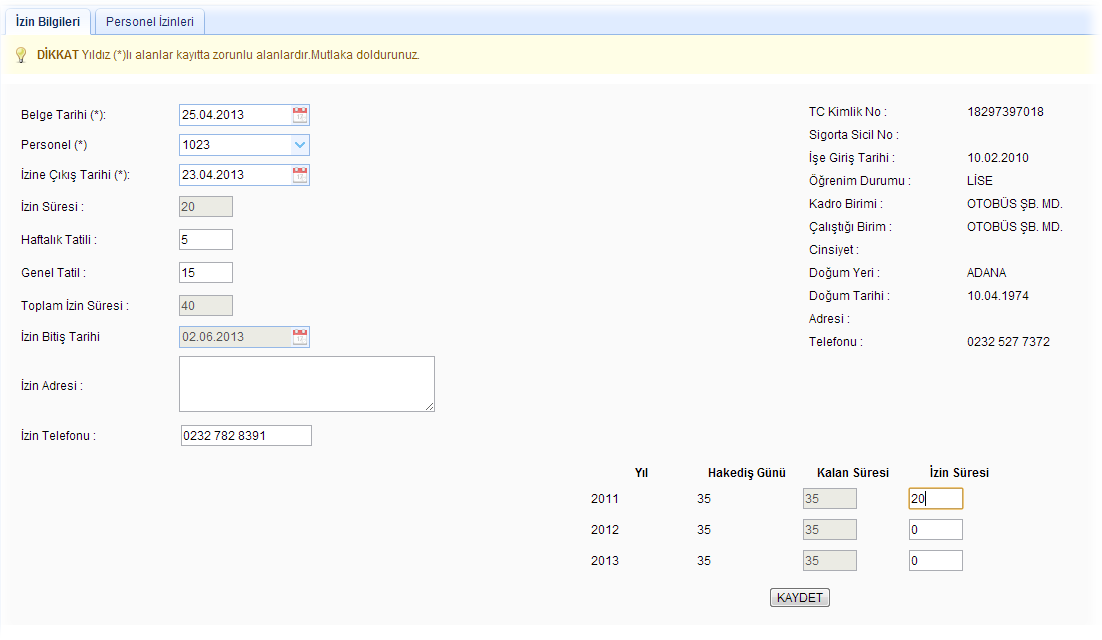Click the İzin Bitiş Tarihi calendar icon
Screen dimensions: 1102x640
pyautogui.click(x=300, y=337)
